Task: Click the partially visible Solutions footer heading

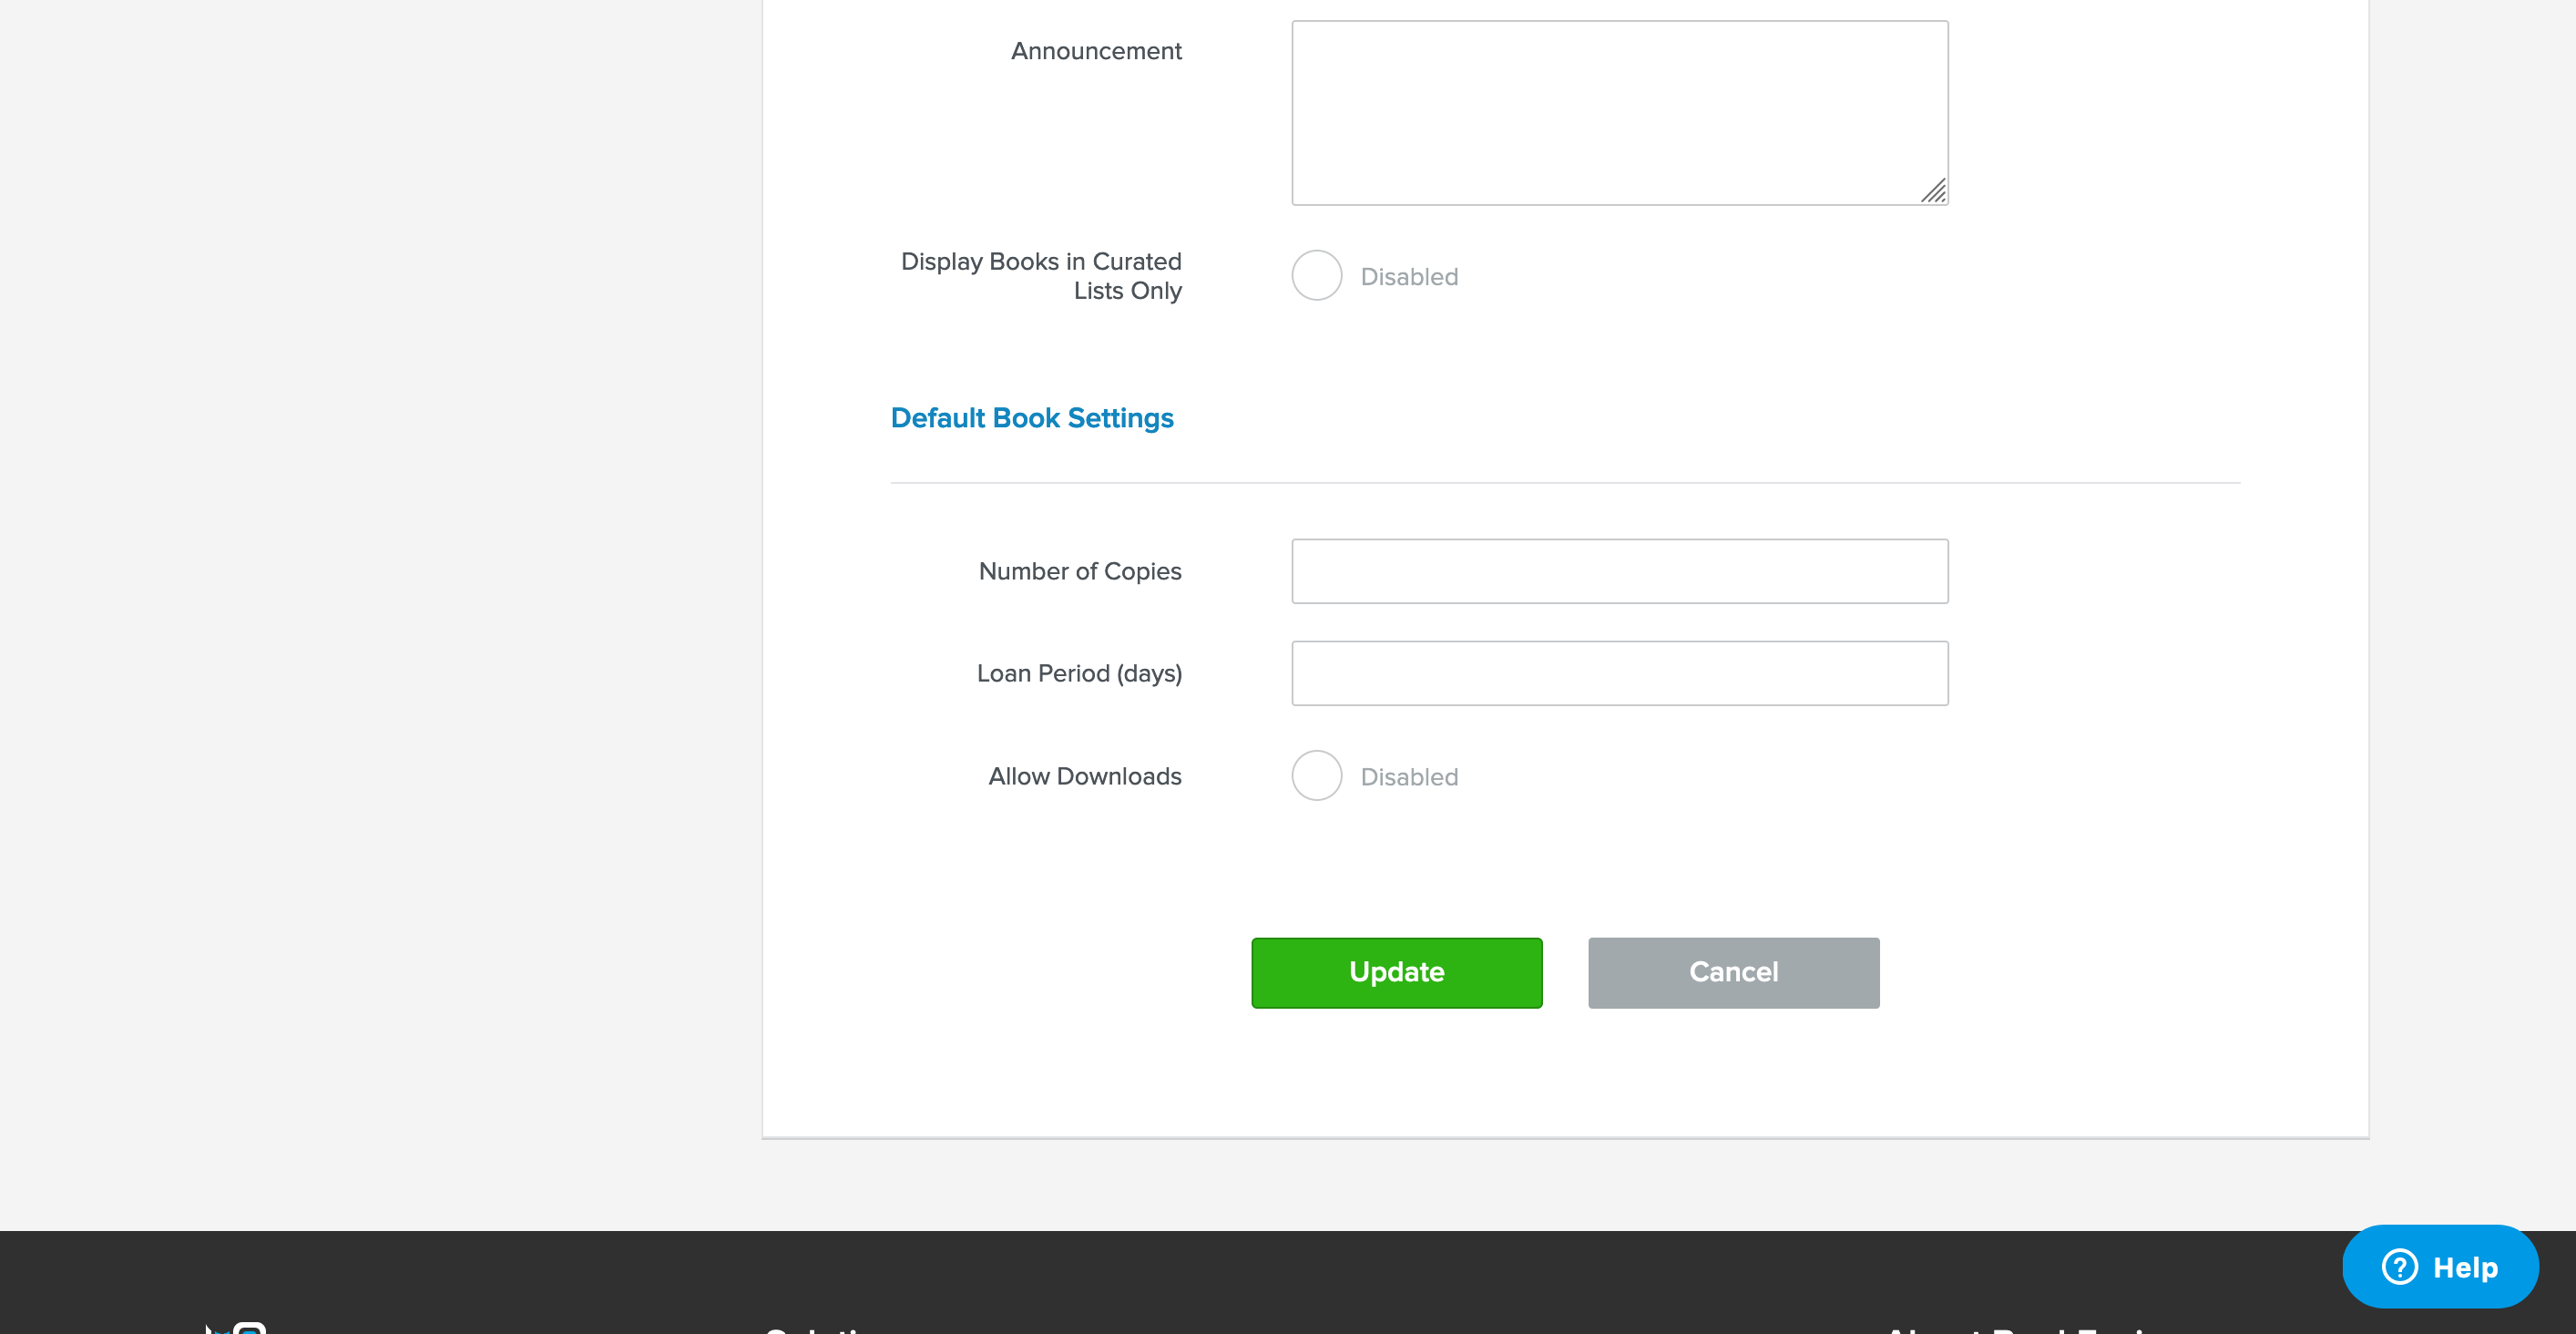Action: pyautogui.click(x=820, y=1329)
